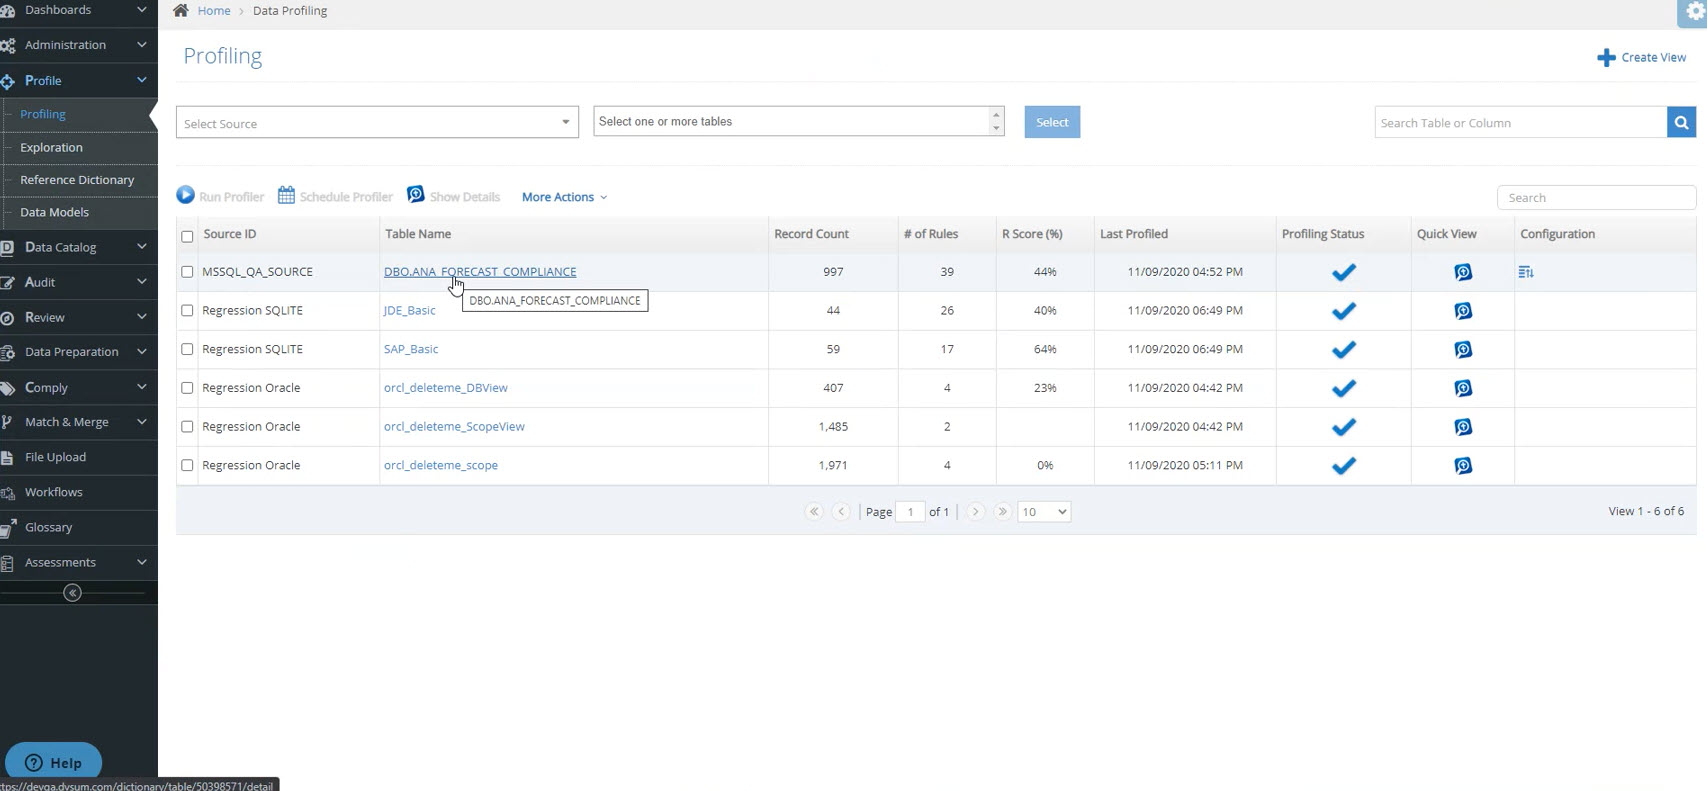
Task: Click the Data Catalog sidebar icon
Action: (7, 247)
